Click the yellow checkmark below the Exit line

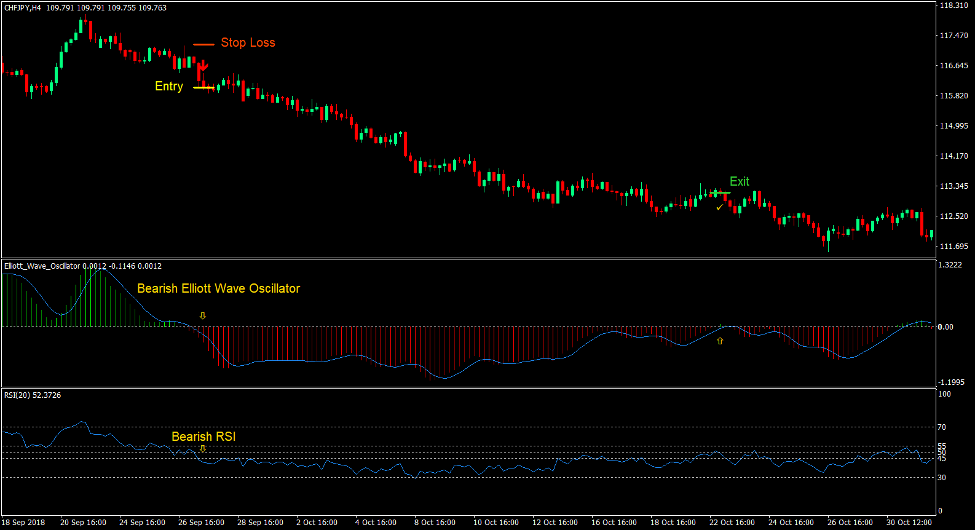(719, 207)
